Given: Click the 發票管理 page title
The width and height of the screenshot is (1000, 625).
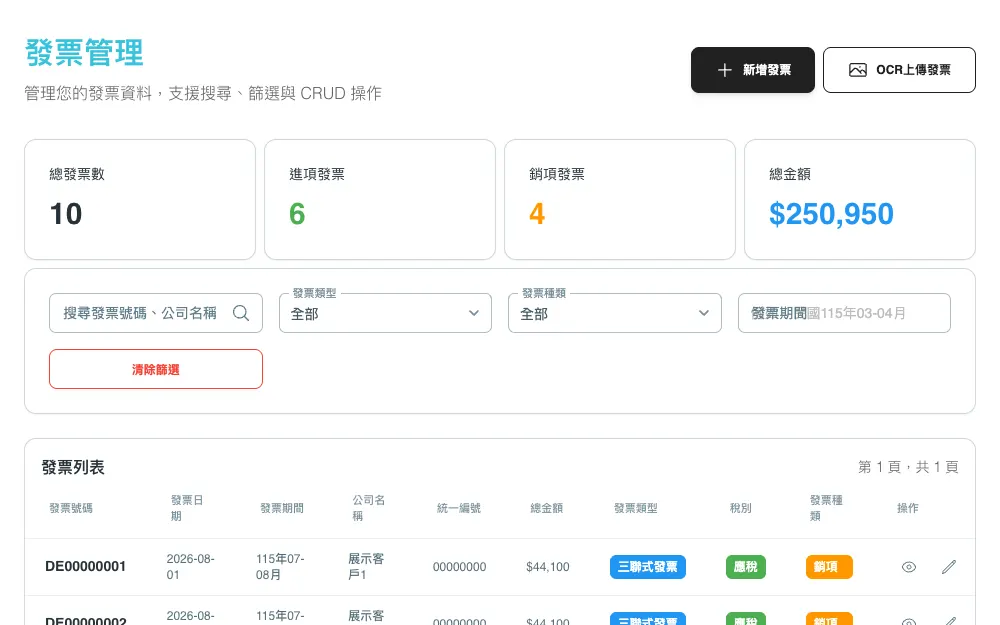Looking at the screenshot, I should (x=84, y=52).
